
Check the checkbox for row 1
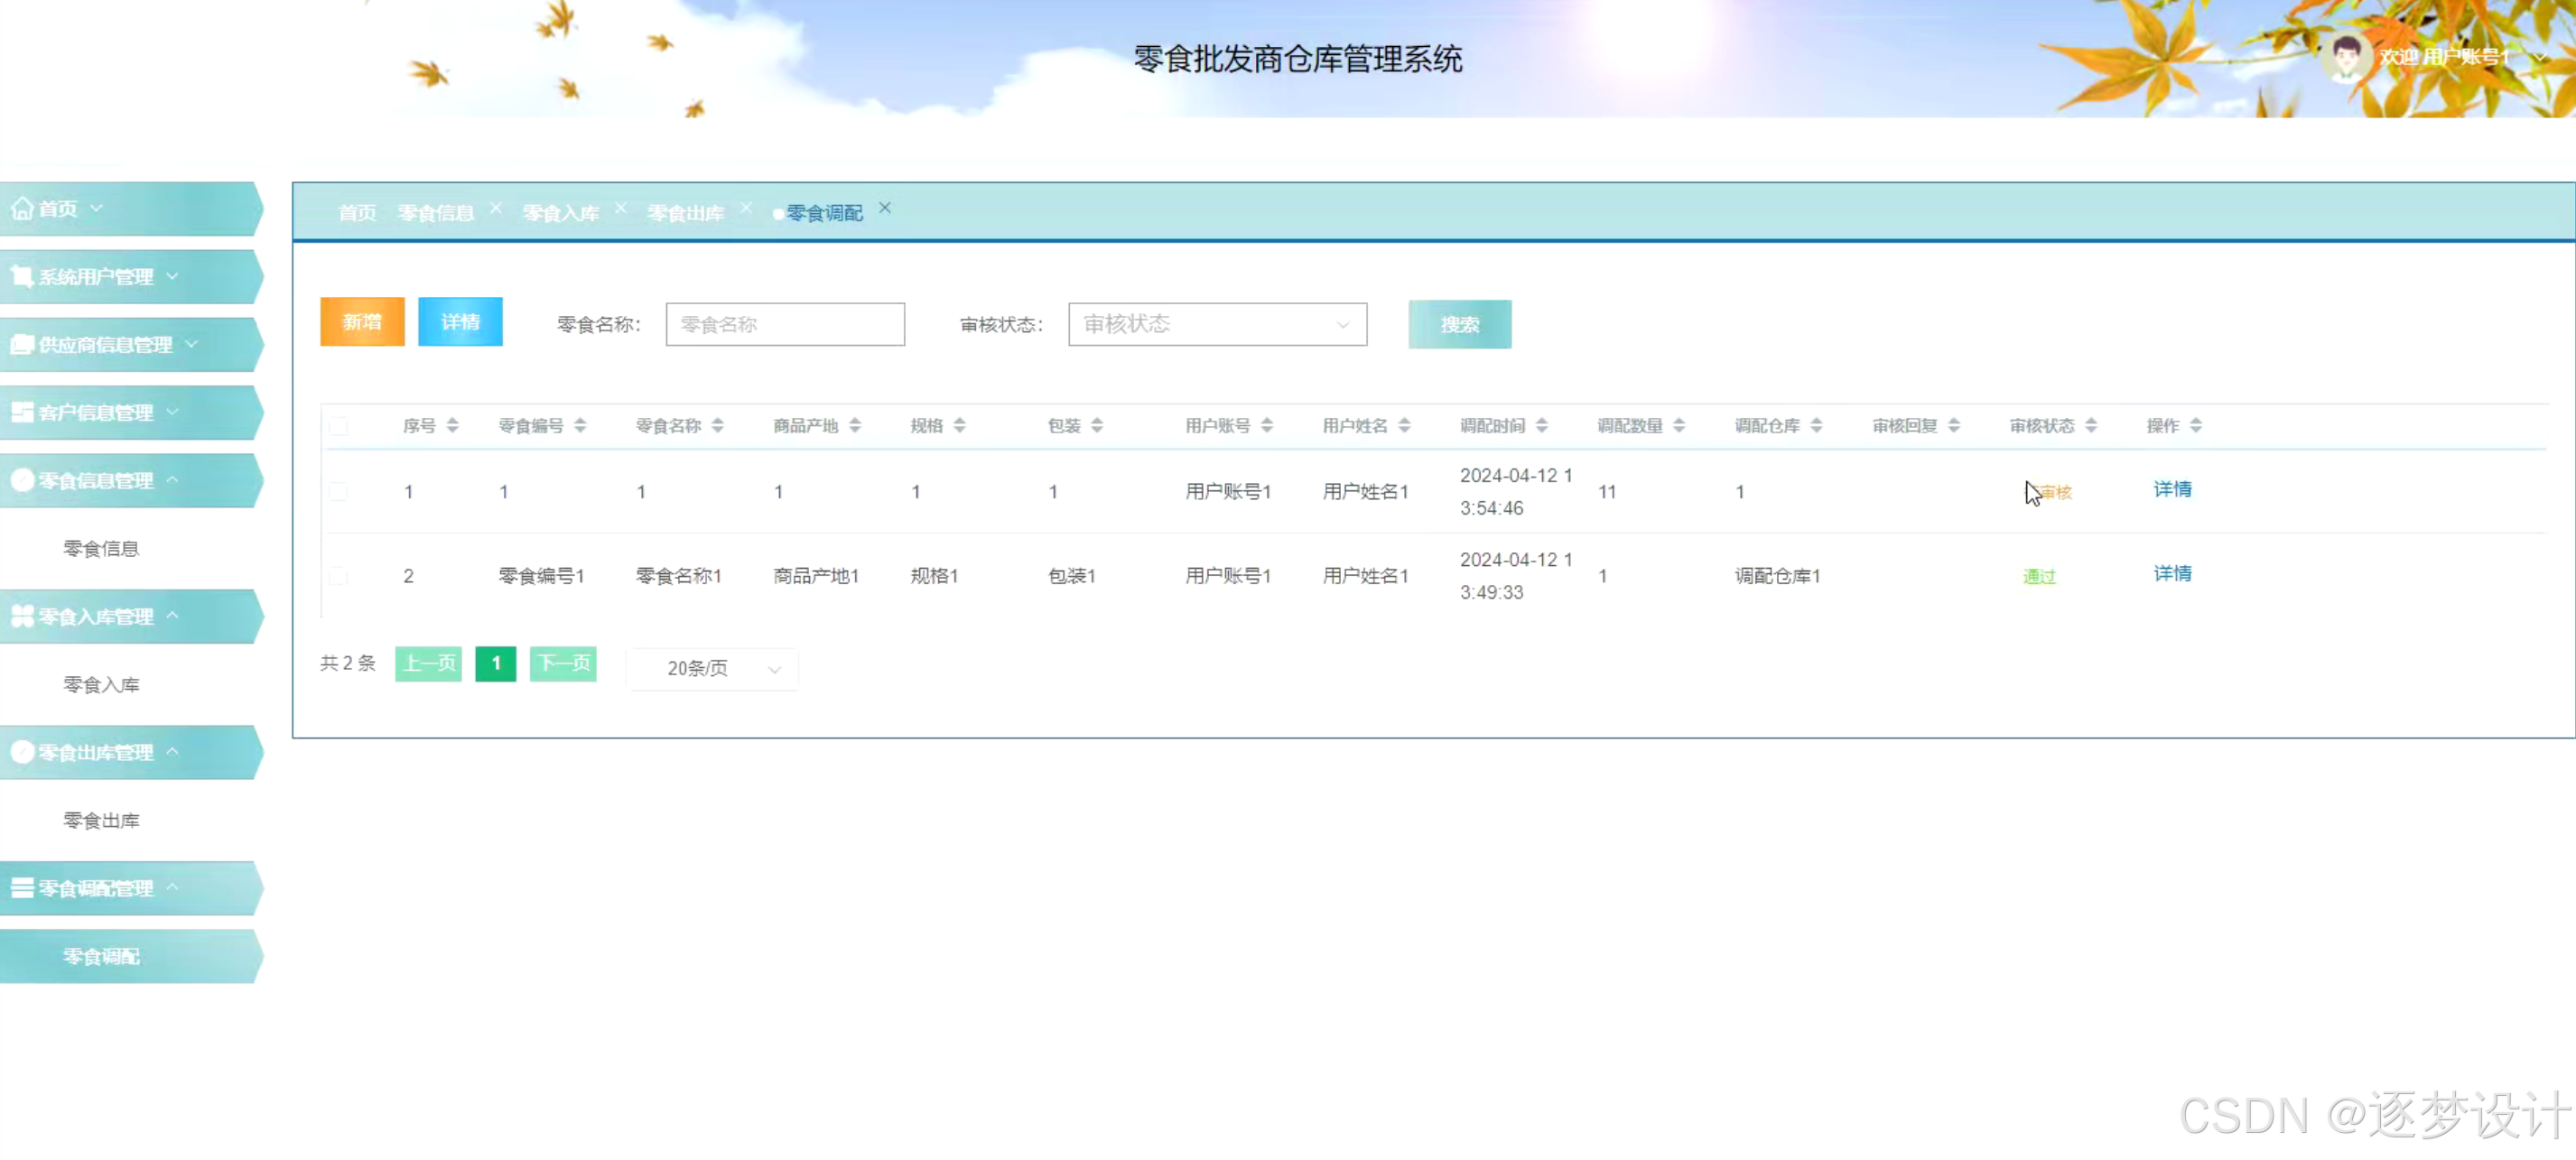click(339, 492)
